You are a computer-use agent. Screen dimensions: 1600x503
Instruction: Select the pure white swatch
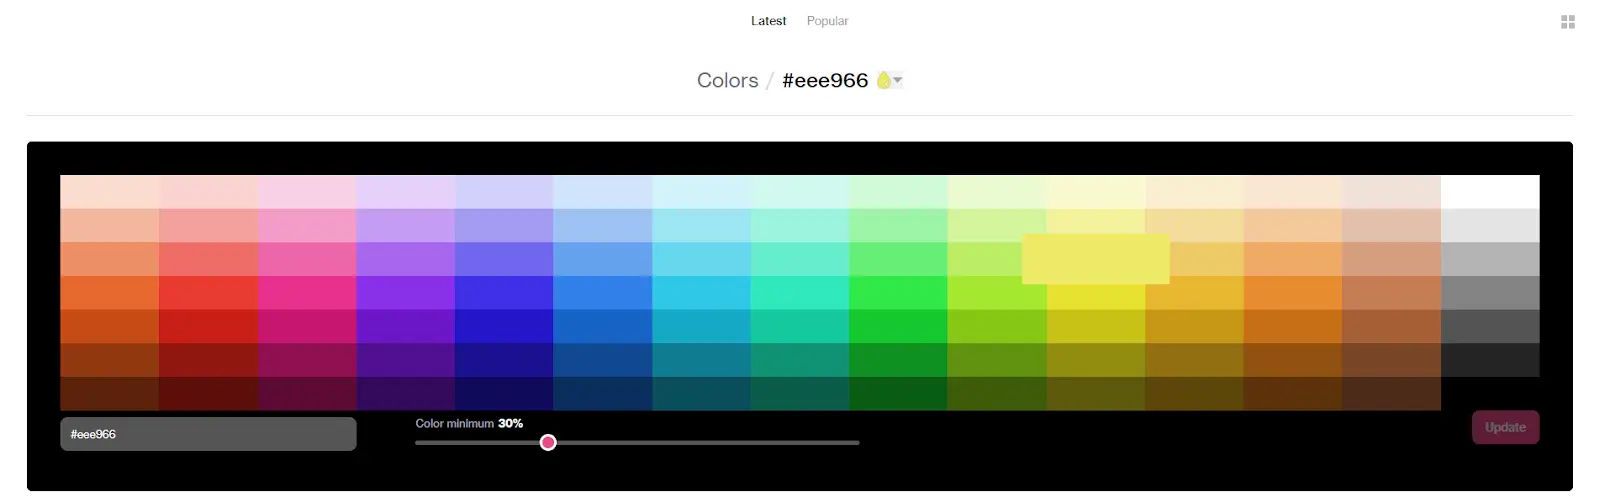(1490, 192)
